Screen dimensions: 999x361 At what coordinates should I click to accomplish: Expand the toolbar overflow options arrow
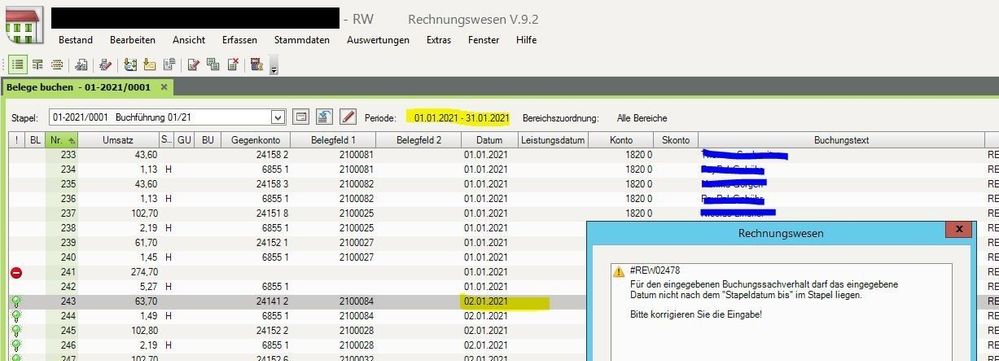tap(274, 66)
